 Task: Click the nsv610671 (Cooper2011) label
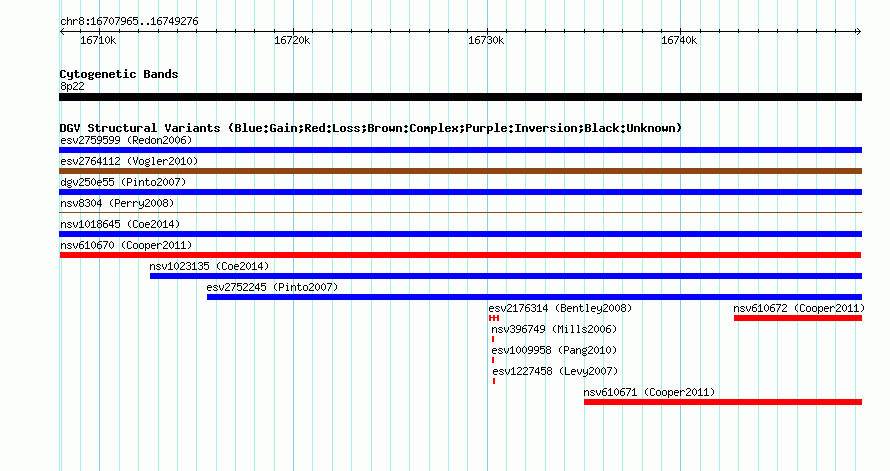649,392
